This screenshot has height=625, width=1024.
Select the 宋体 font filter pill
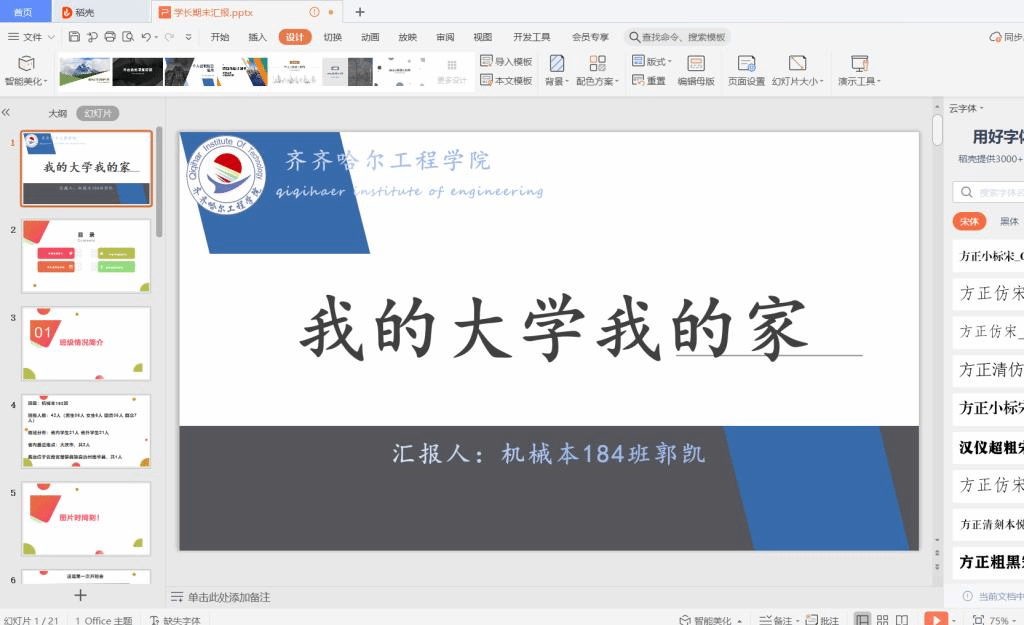tap(968, 221)
